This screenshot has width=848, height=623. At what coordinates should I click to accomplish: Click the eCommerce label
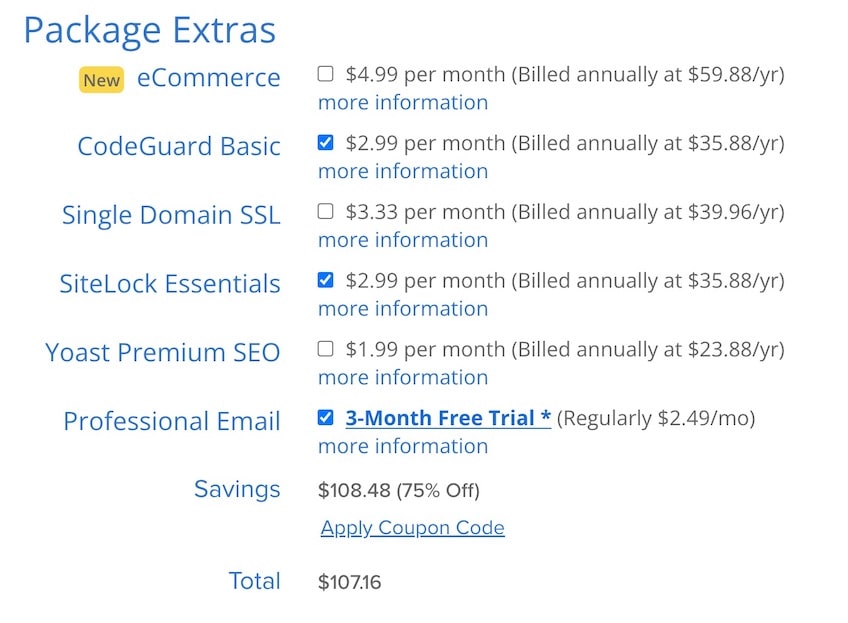click(208, 78)
